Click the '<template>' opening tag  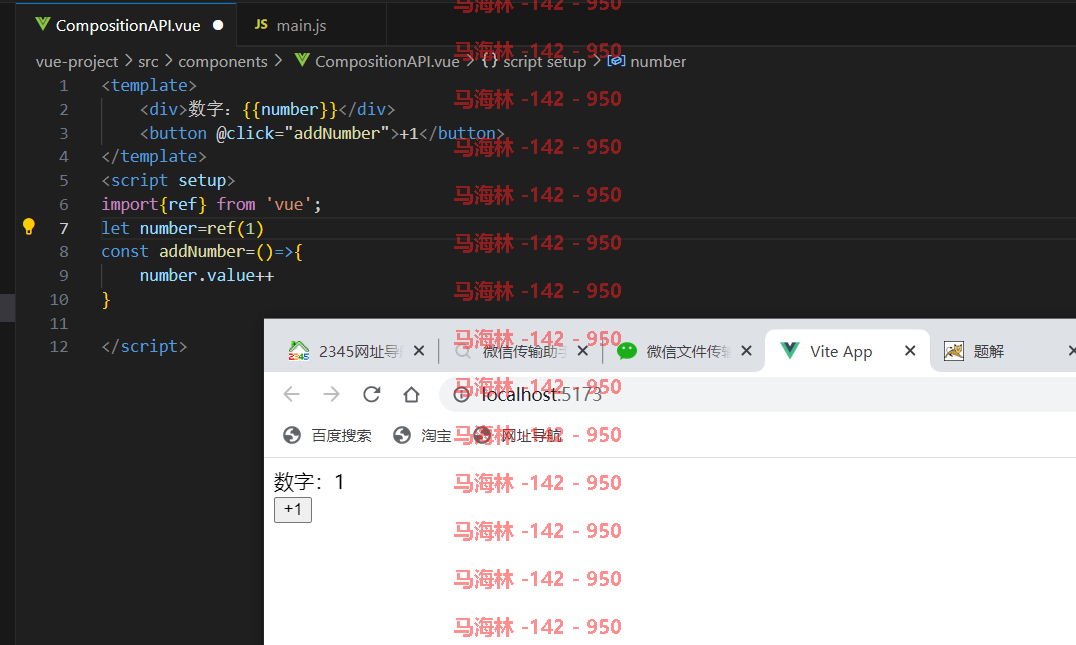coord(149,86)
